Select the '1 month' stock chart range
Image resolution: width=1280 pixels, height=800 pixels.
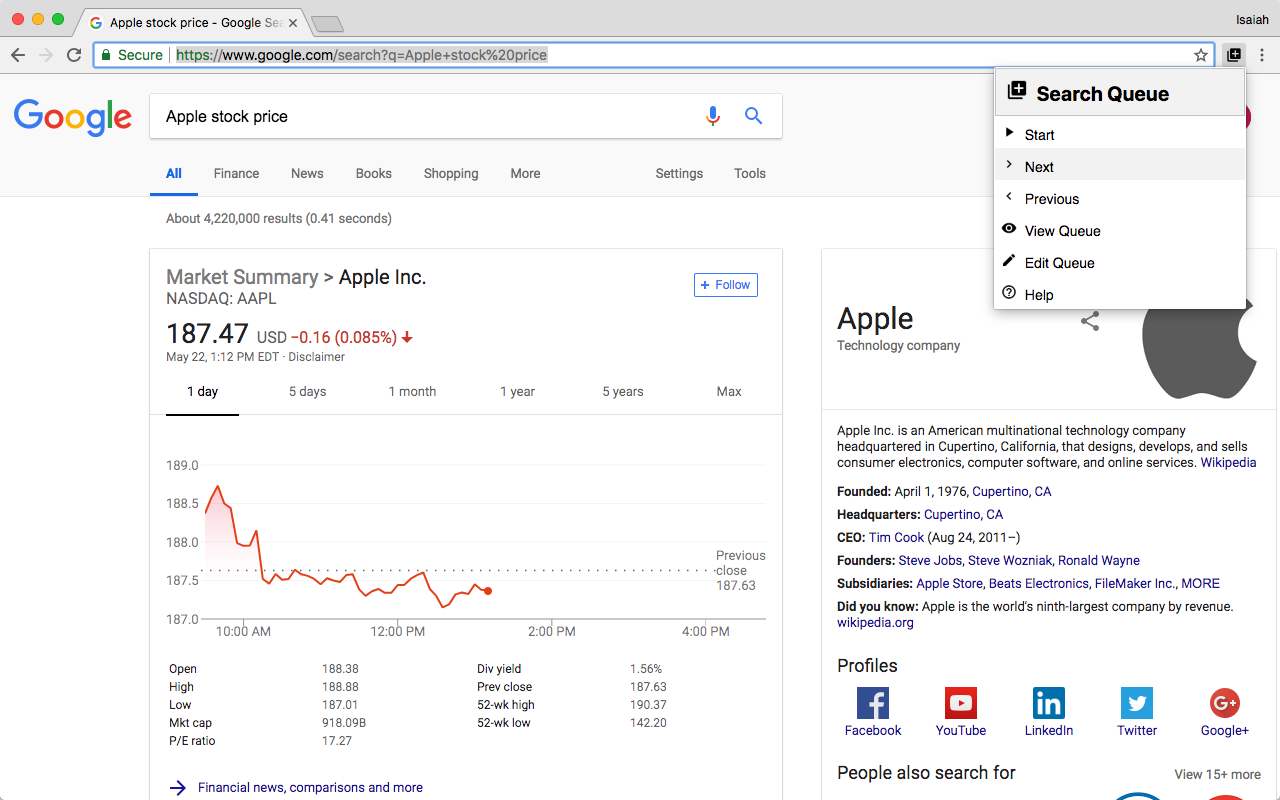(412, 391)
